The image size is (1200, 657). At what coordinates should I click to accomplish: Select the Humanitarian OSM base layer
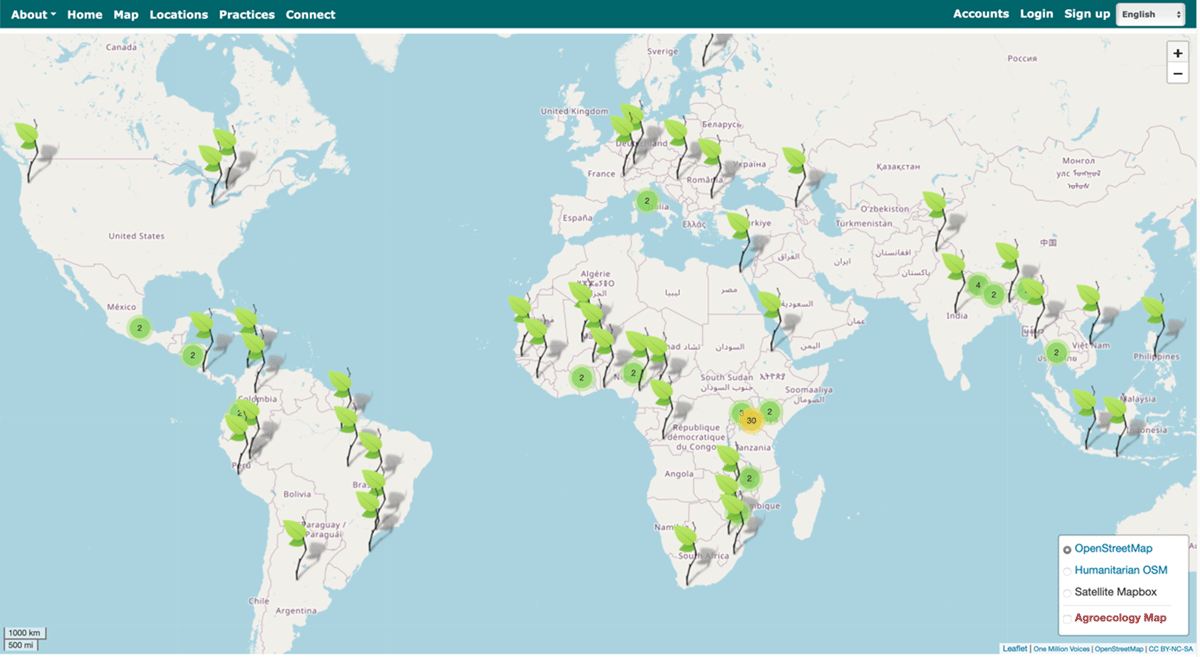coord(1067,570)
